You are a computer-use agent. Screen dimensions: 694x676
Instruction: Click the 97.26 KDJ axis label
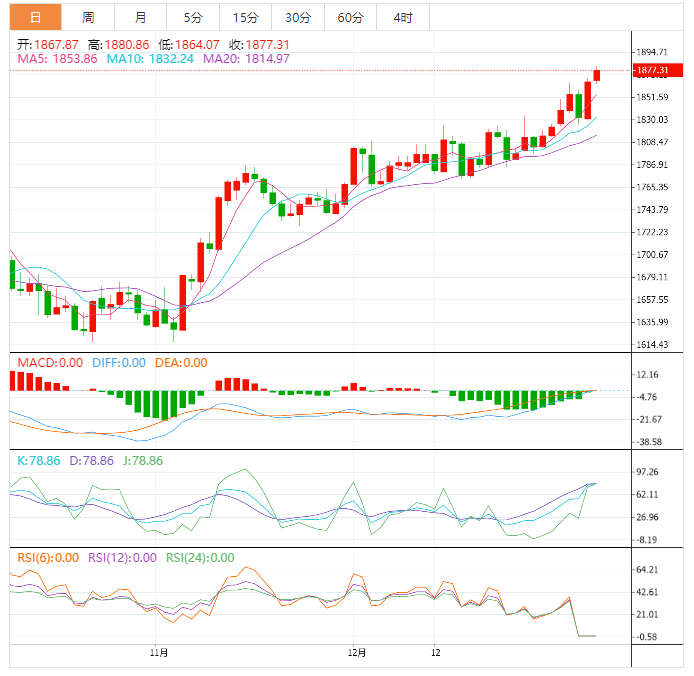(x=647, y=472)
